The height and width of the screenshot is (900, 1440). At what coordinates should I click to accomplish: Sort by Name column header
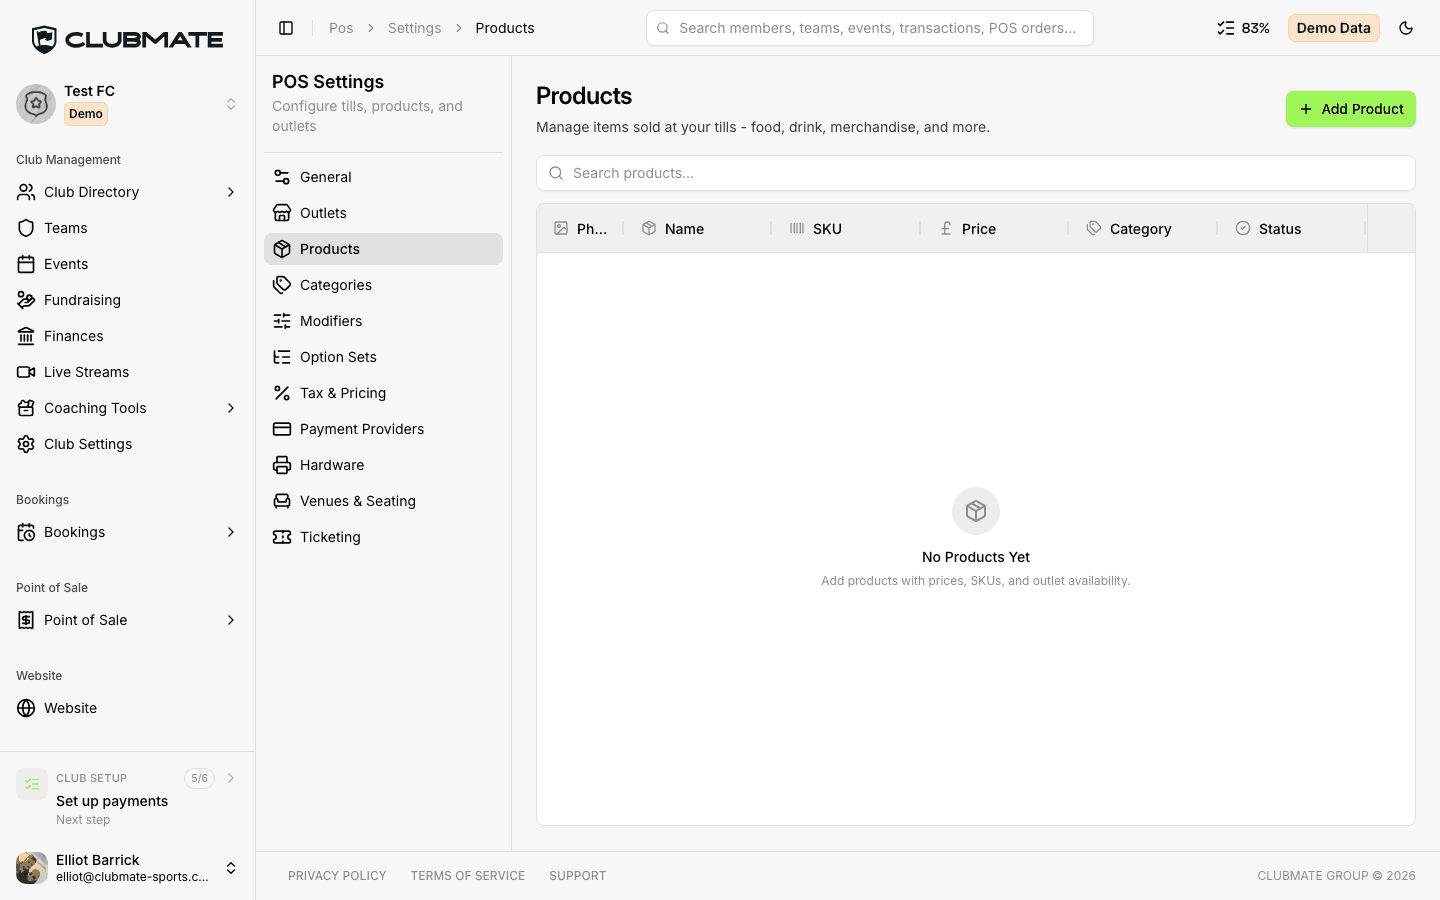698,229
